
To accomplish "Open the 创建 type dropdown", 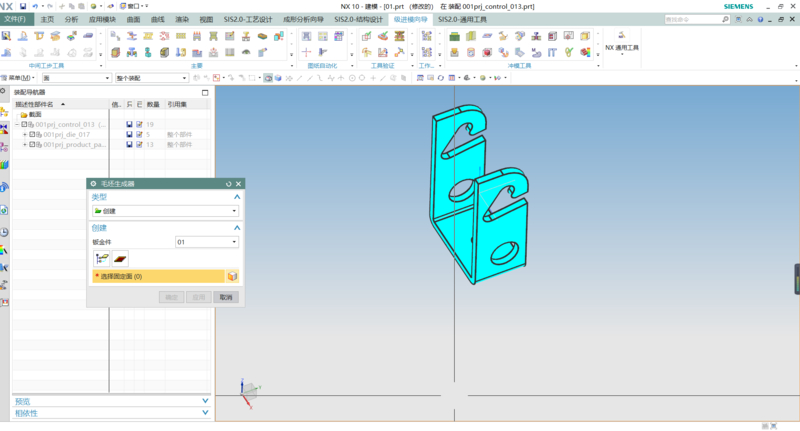I will coord(165,211).
